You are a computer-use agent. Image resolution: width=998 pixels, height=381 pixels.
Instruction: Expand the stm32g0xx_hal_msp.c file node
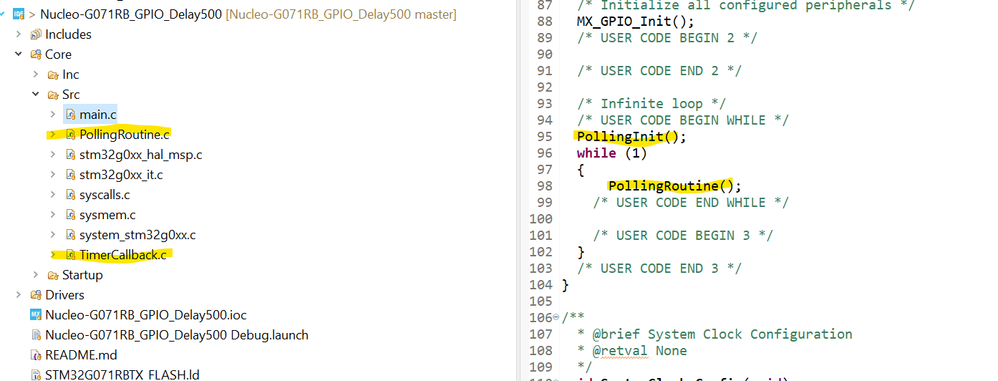[x=53, y=155]
